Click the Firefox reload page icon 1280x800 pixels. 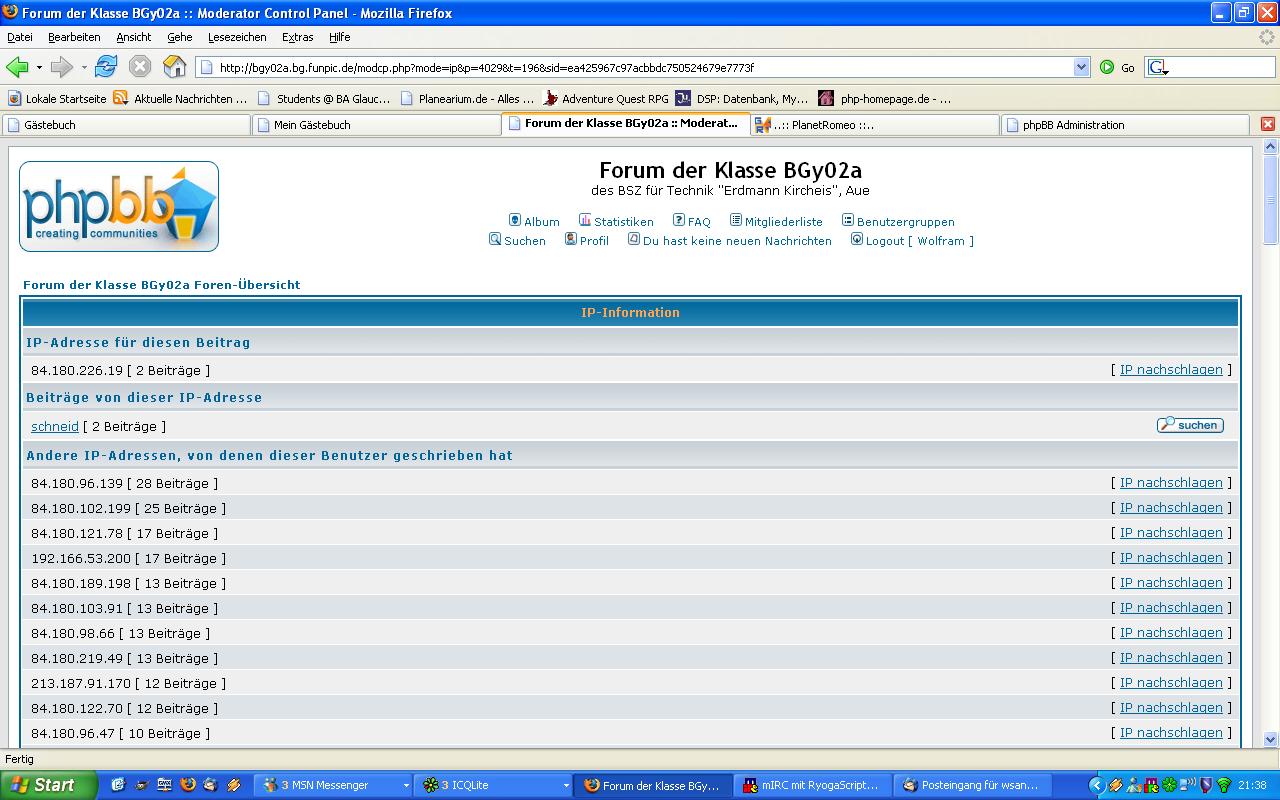coord(106,67)
